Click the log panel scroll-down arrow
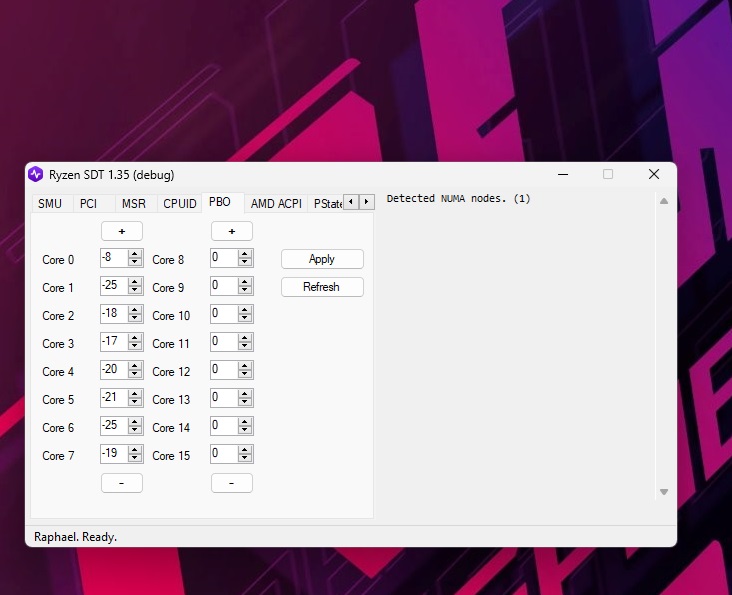This screenshot has width=732, height=595. (664, 492)
